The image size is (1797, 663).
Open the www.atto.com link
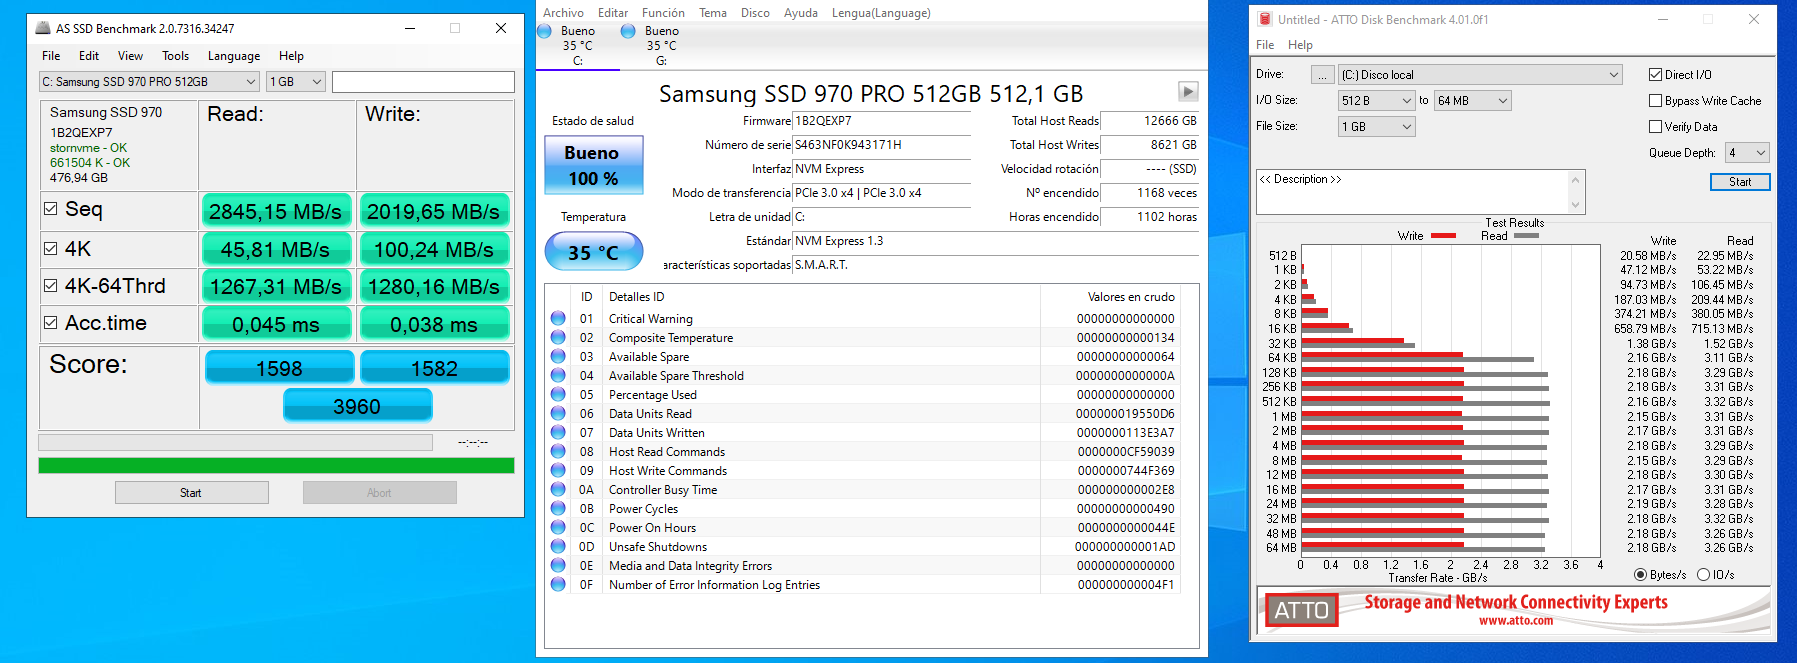[x=1516, y=620]
